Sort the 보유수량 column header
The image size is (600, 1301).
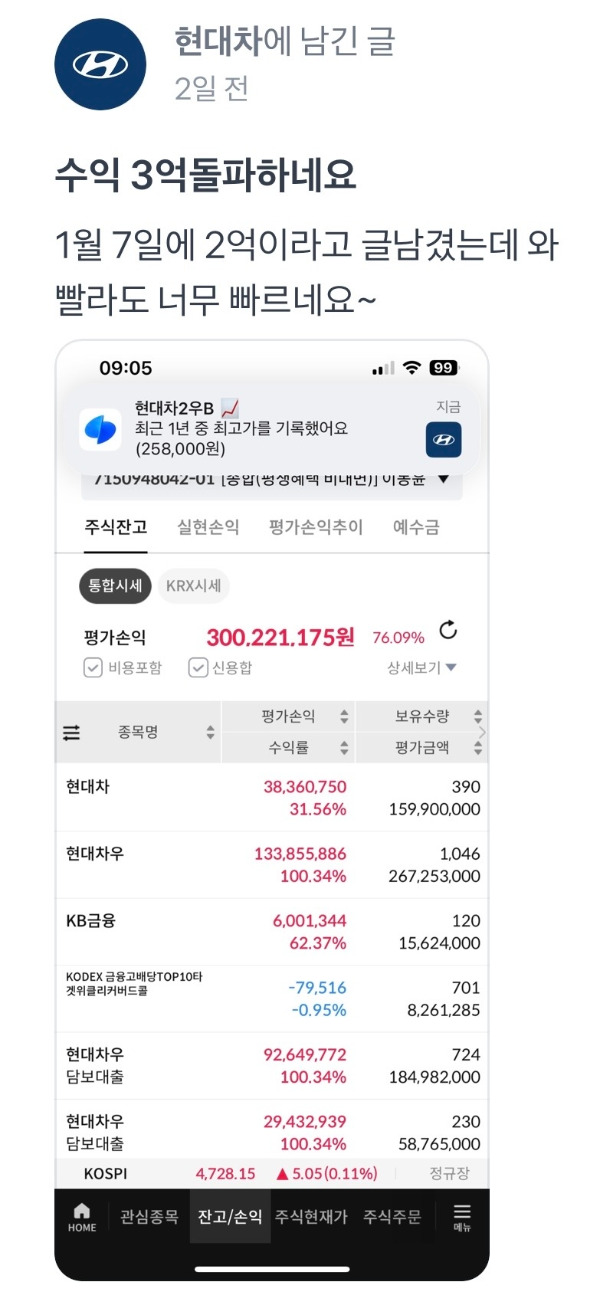pyautogui.click(x=420, y=716)
